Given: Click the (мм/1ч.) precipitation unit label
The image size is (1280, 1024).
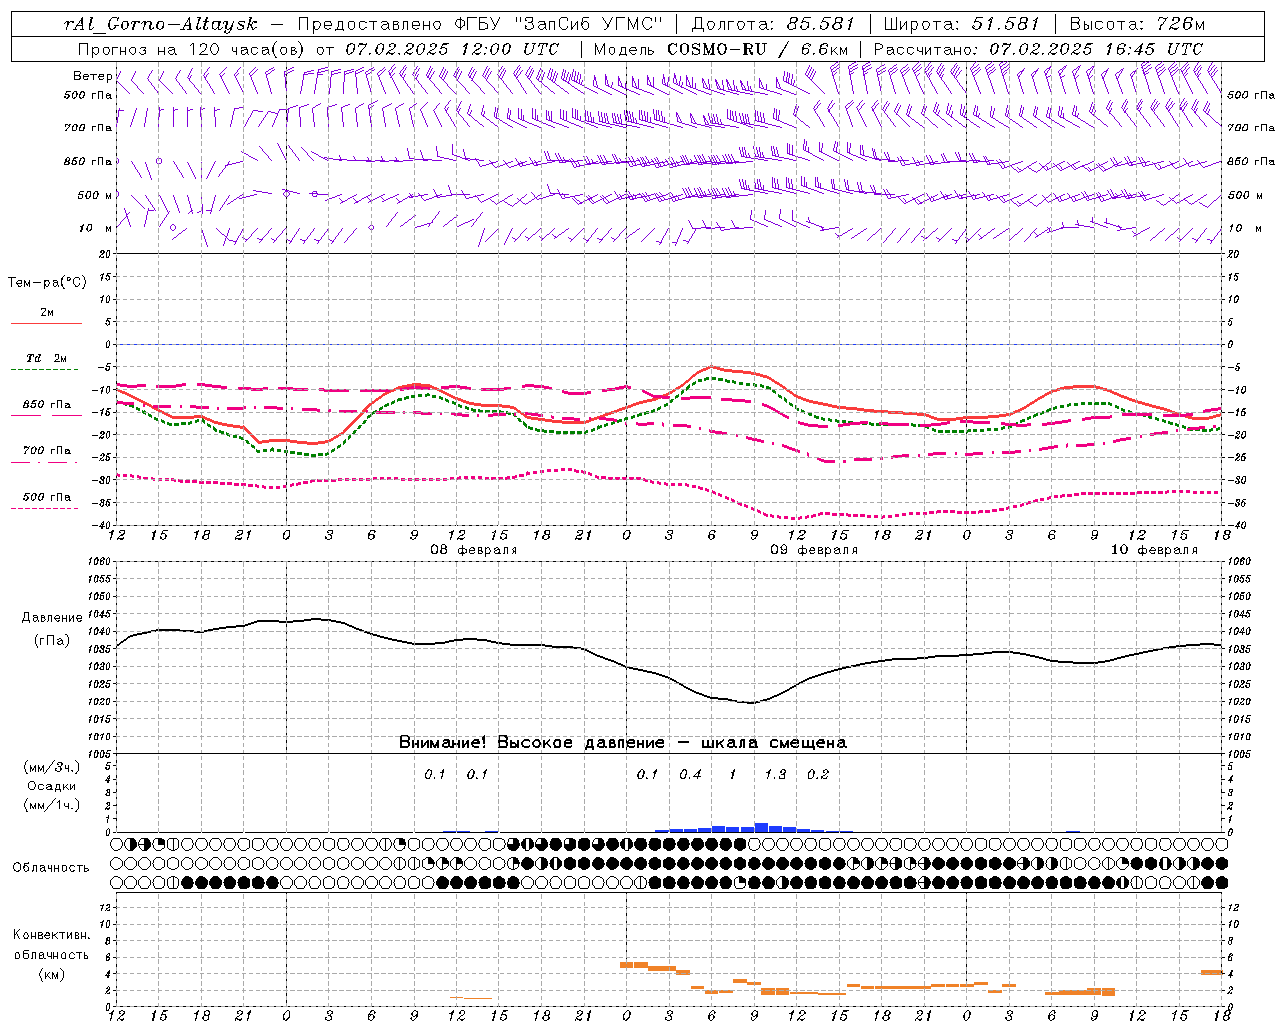Looking at the screenshot, I should (x=51, y=805).
